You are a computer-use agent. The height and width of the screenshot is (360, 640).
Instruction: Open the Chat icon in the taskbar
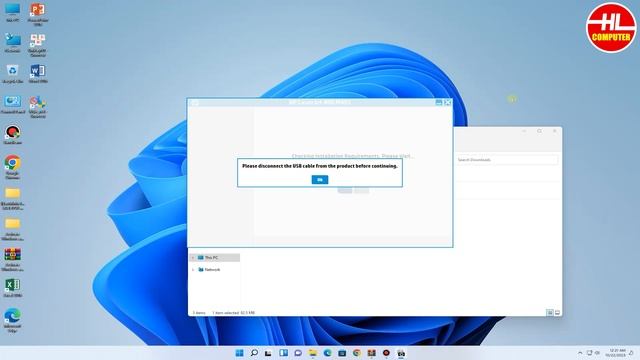point(298,353)
